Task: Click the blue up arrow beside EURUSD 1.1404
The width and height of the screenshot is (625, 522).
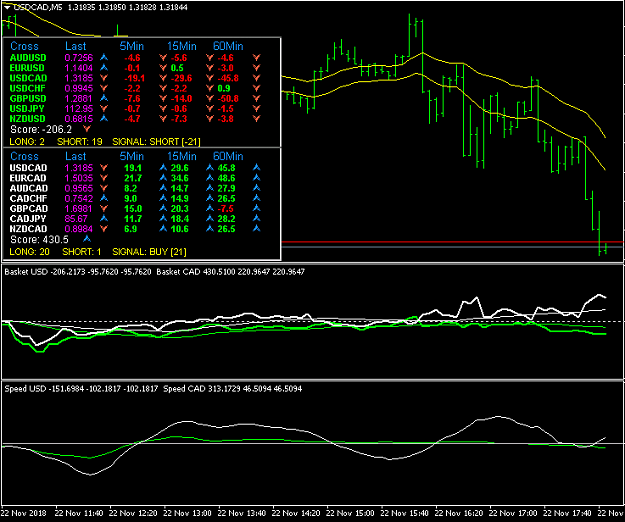Action: click(x=104, y=68)
